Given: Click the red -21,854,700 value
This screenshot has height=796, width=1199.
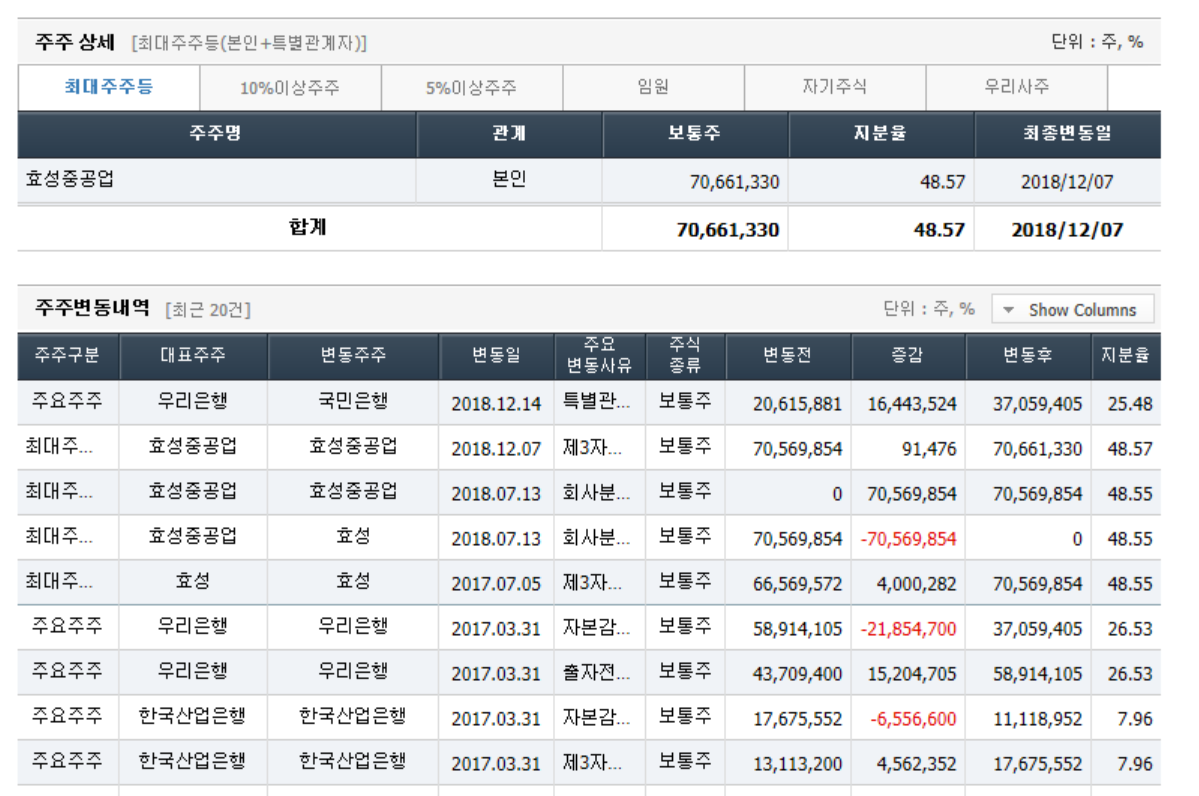Looking at the screenshot, I should 908,629.
